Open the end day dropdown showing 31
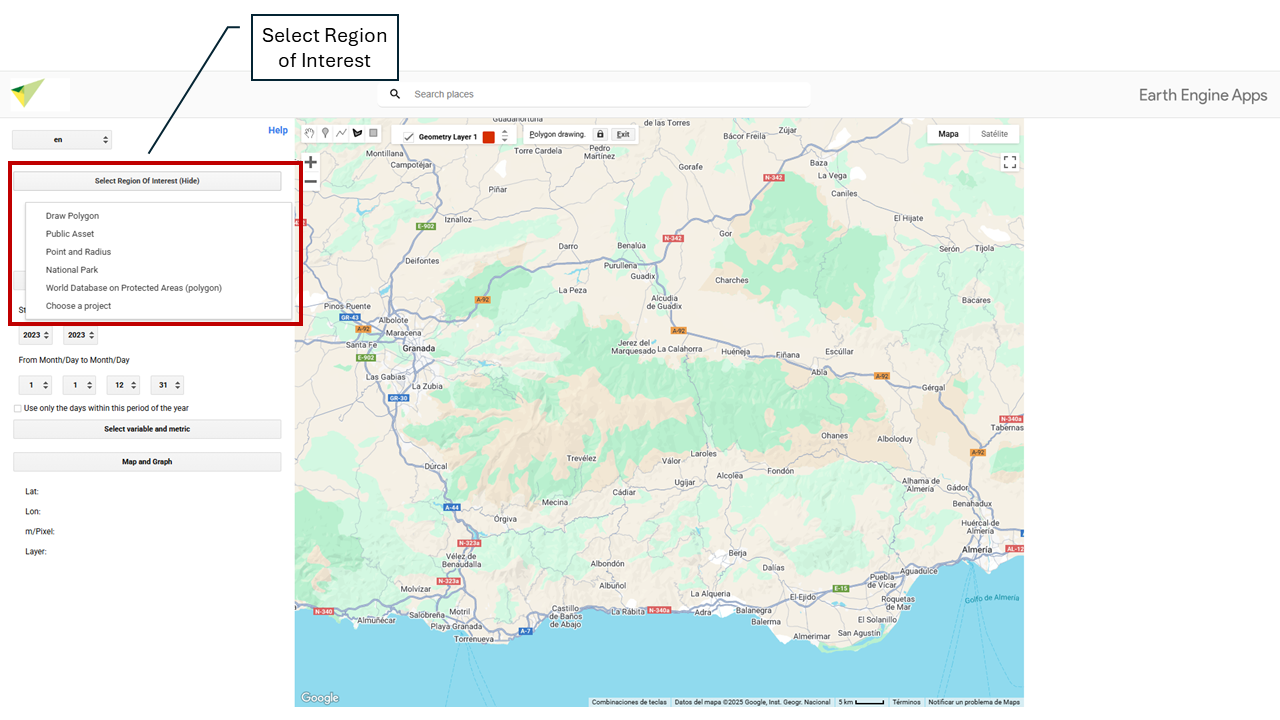 (167, 385)
